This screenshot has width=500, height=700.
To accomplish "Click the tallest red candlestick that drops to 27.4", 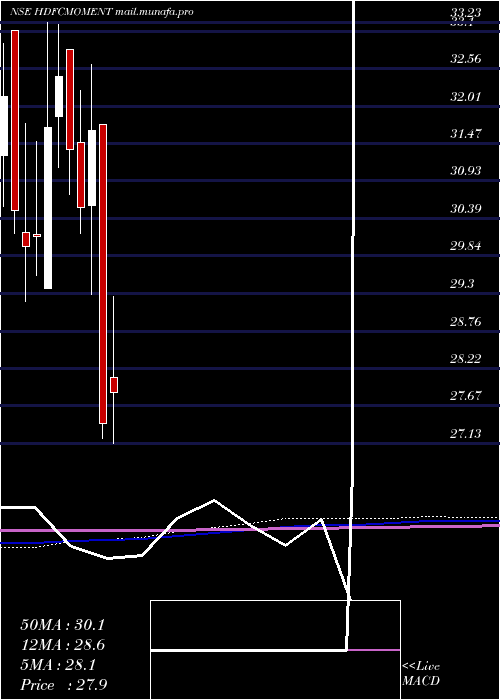I will [x=103, y=274].
